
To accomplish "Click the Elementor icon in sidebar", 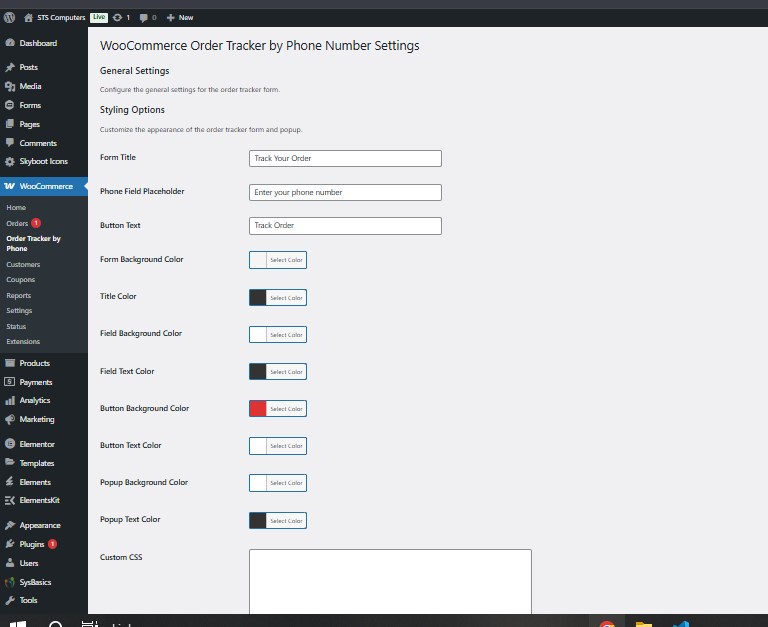I will click(10, 444).
